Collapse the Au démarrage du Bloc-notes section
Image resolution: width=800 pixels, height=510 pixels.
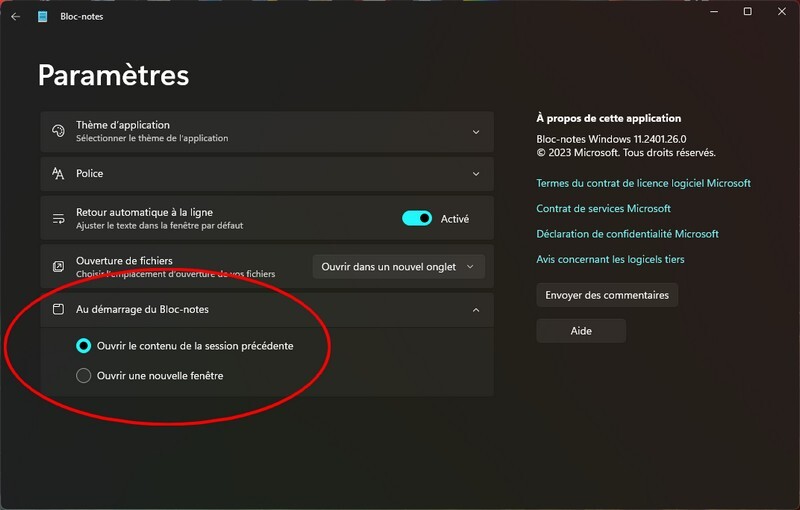tap(476, 310)
